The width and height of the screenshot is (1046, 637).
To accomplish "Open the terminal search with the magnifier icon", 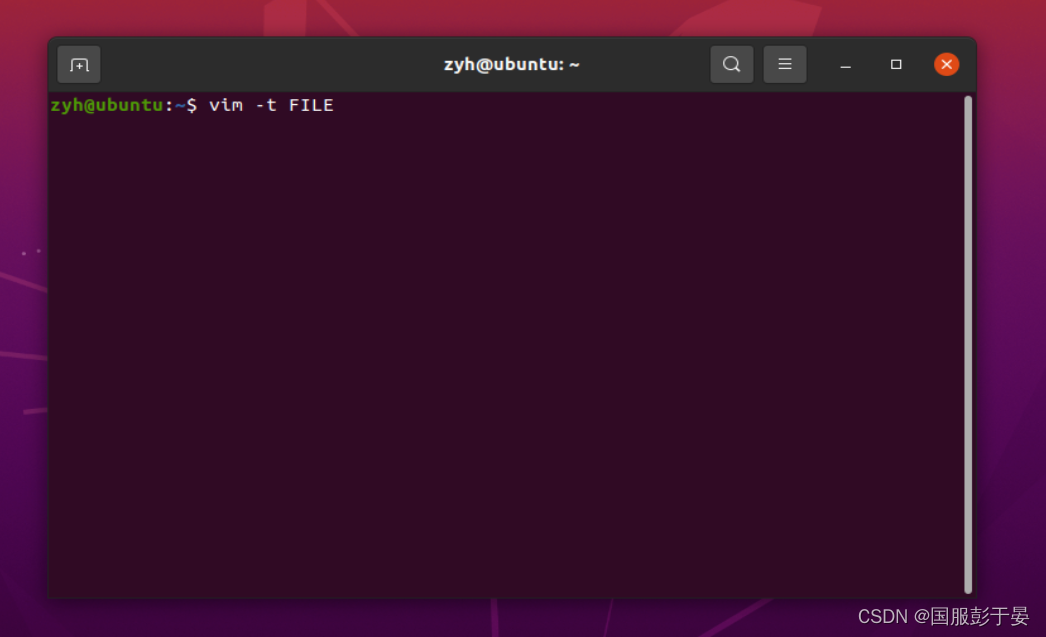I will click(731, 64).
